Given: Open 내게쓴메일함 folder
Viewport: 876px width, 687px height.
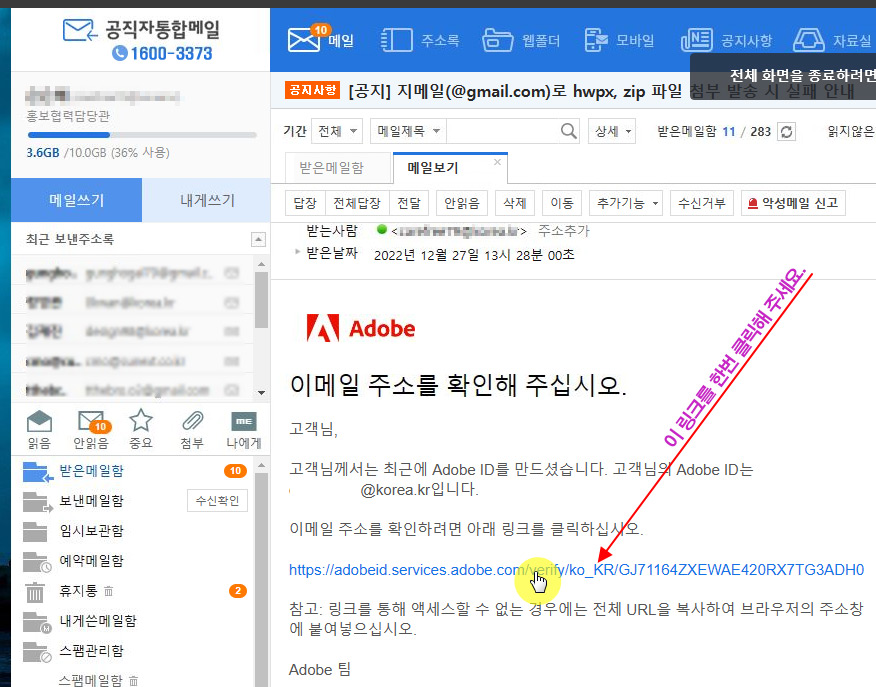Looking at the screenshot, I should pos(98,621).
